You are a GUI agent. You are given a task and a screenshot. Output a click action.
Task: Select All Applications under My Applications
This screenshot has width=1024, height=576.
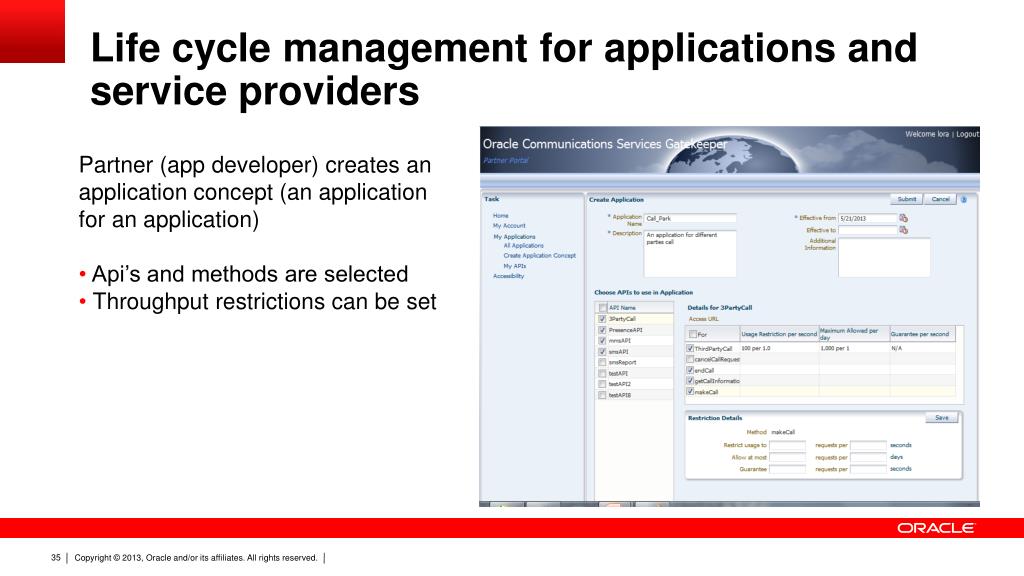523,246
